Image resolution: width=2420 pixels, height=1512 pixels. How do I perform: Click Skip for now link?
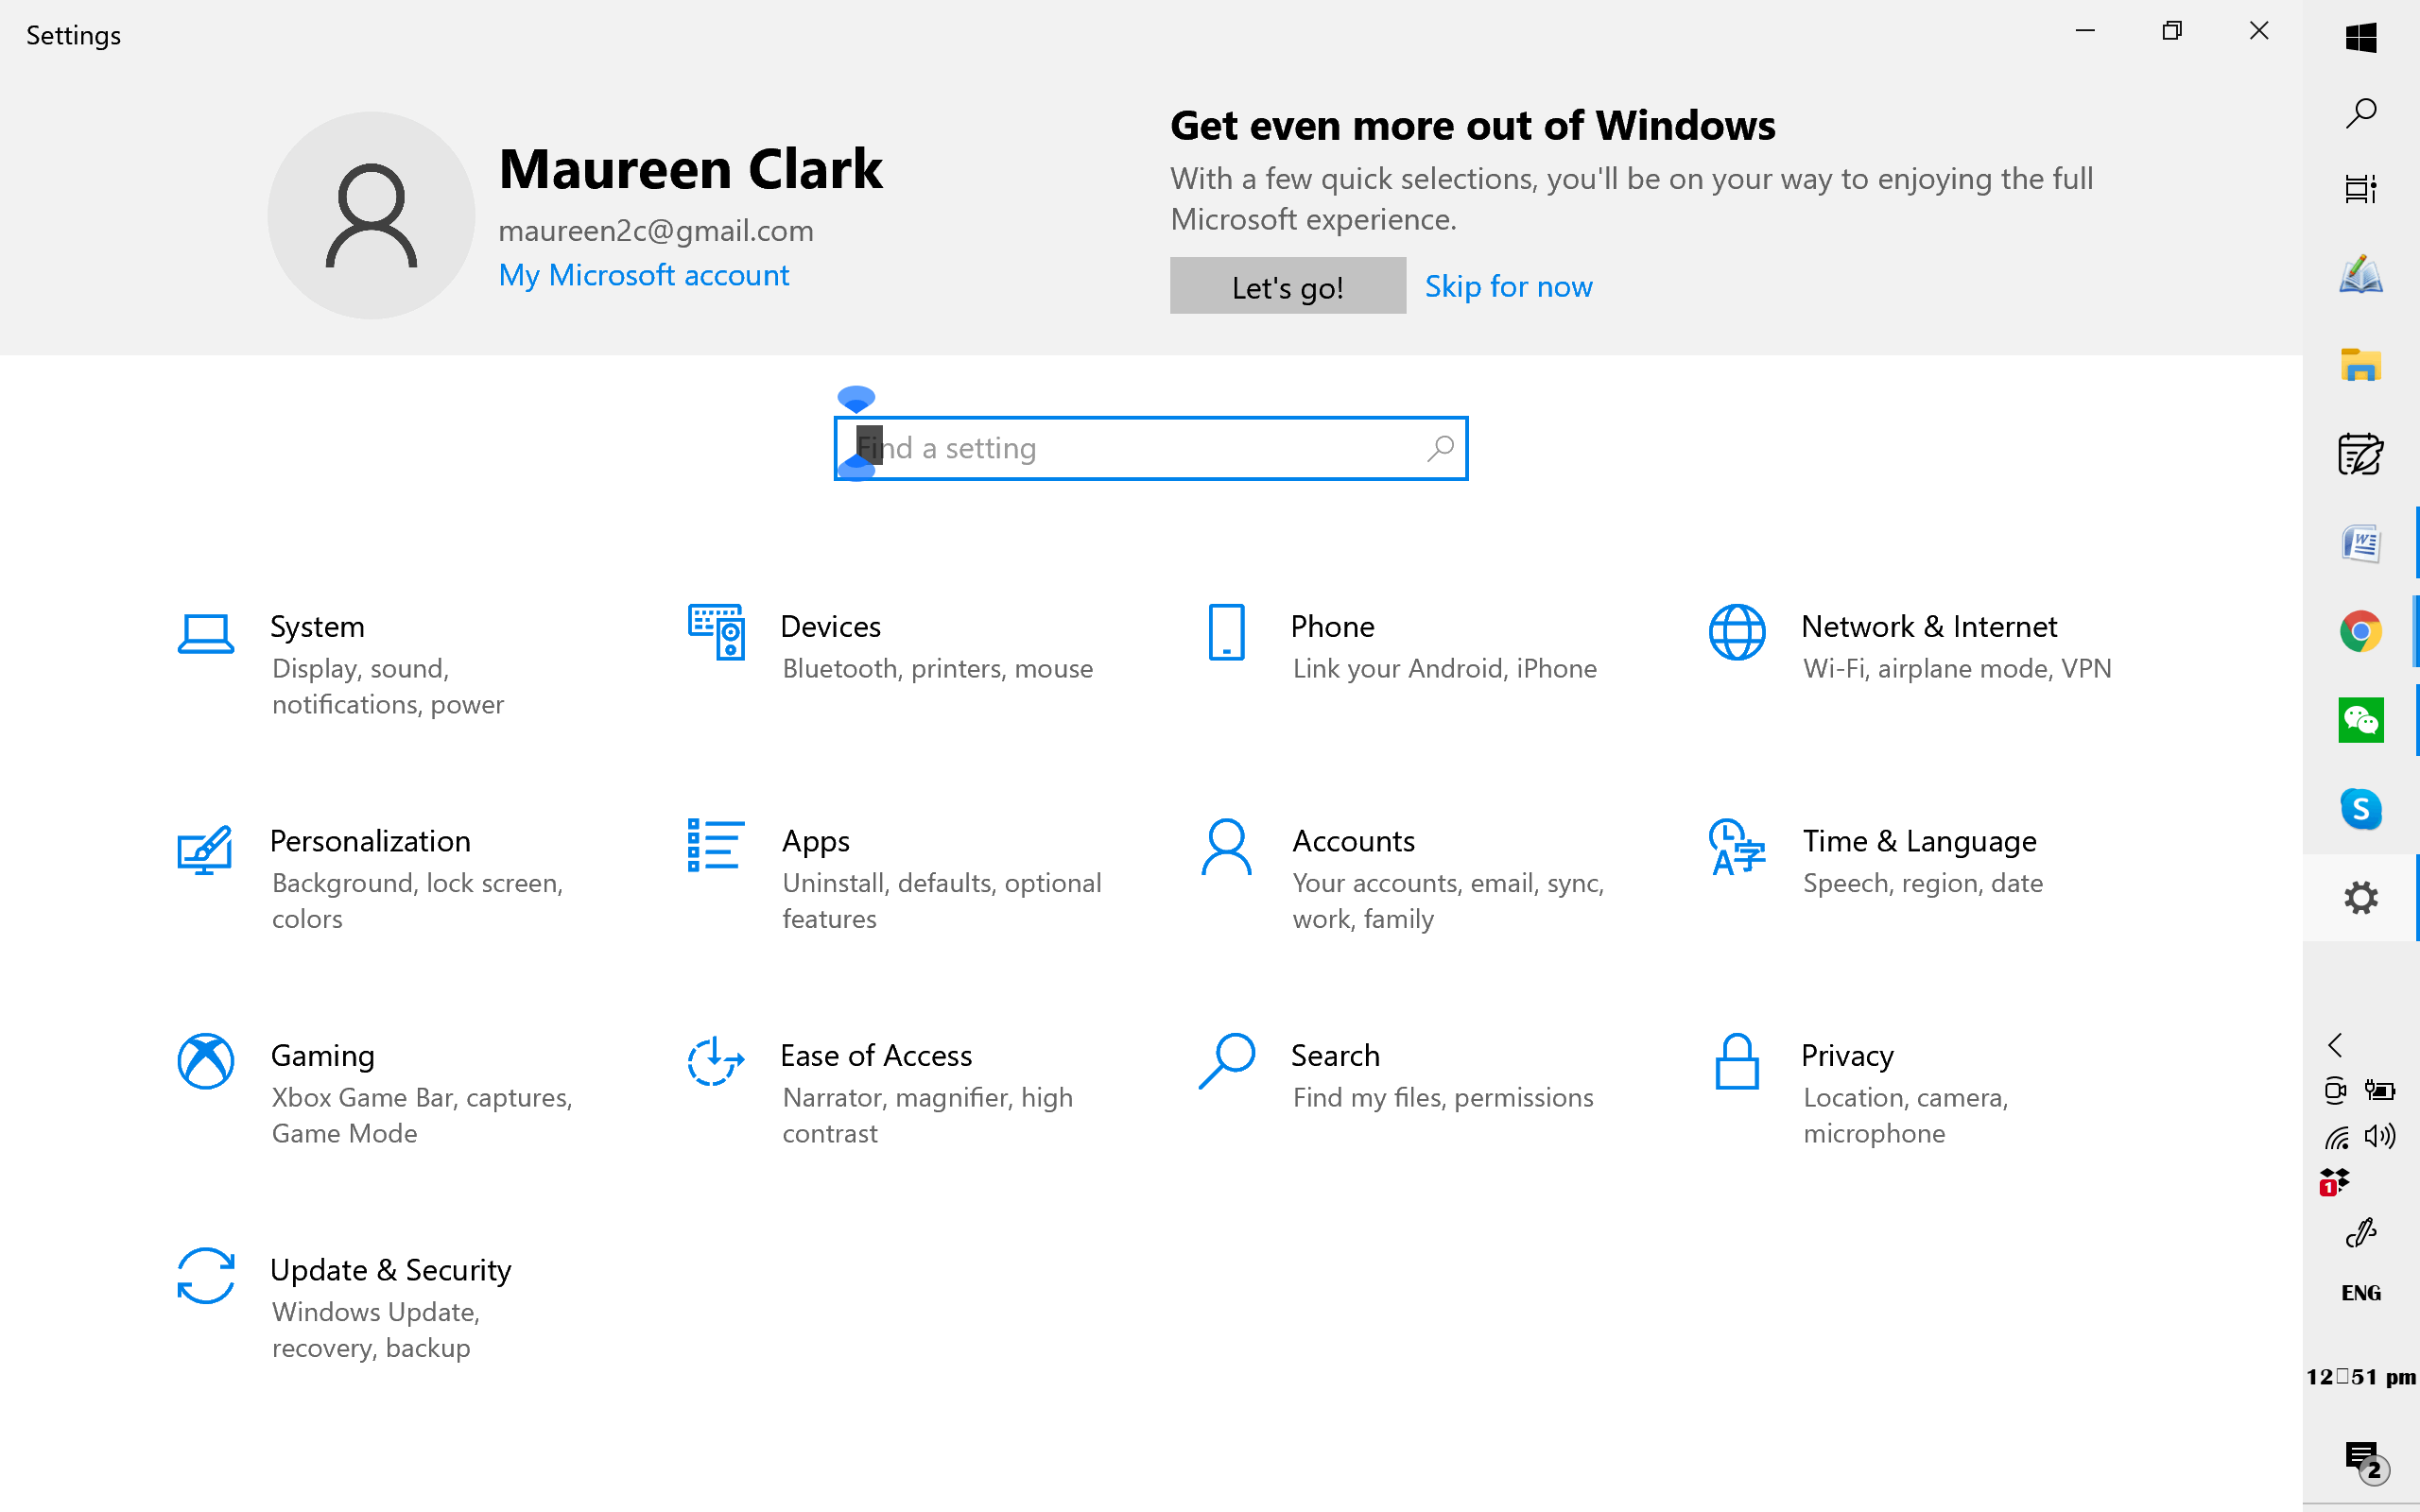tap(1508, 286)
